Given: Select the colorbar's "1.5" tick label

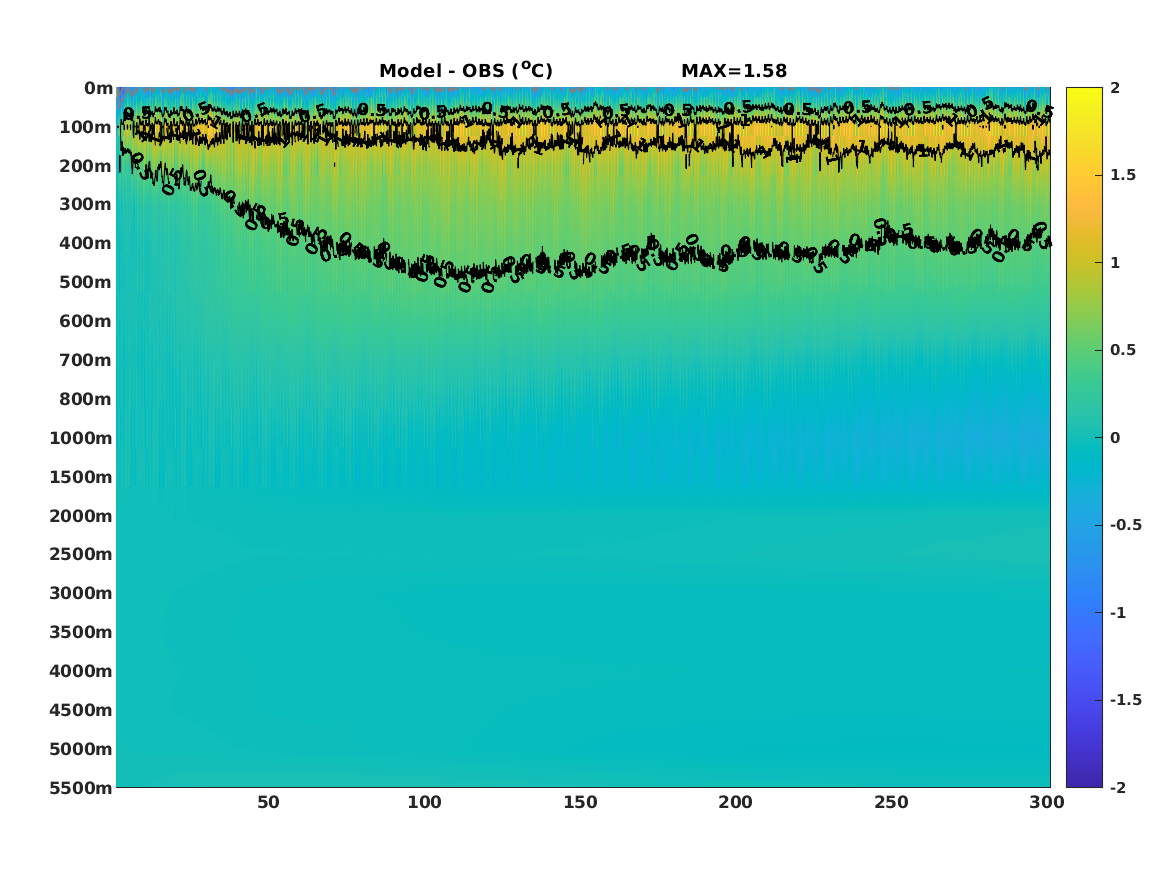Looking at the screenshot, I should click(1123, 175).
